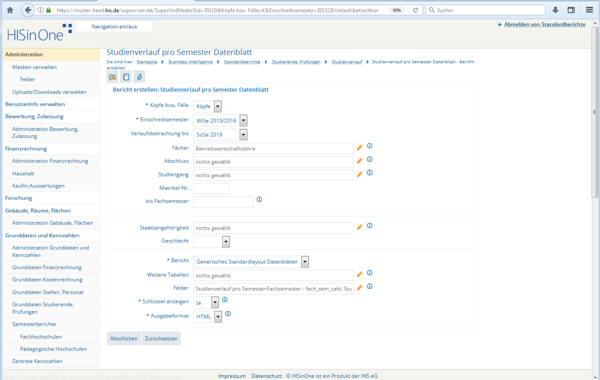Toggle Navigation ein/aus button

coord(114,26)
